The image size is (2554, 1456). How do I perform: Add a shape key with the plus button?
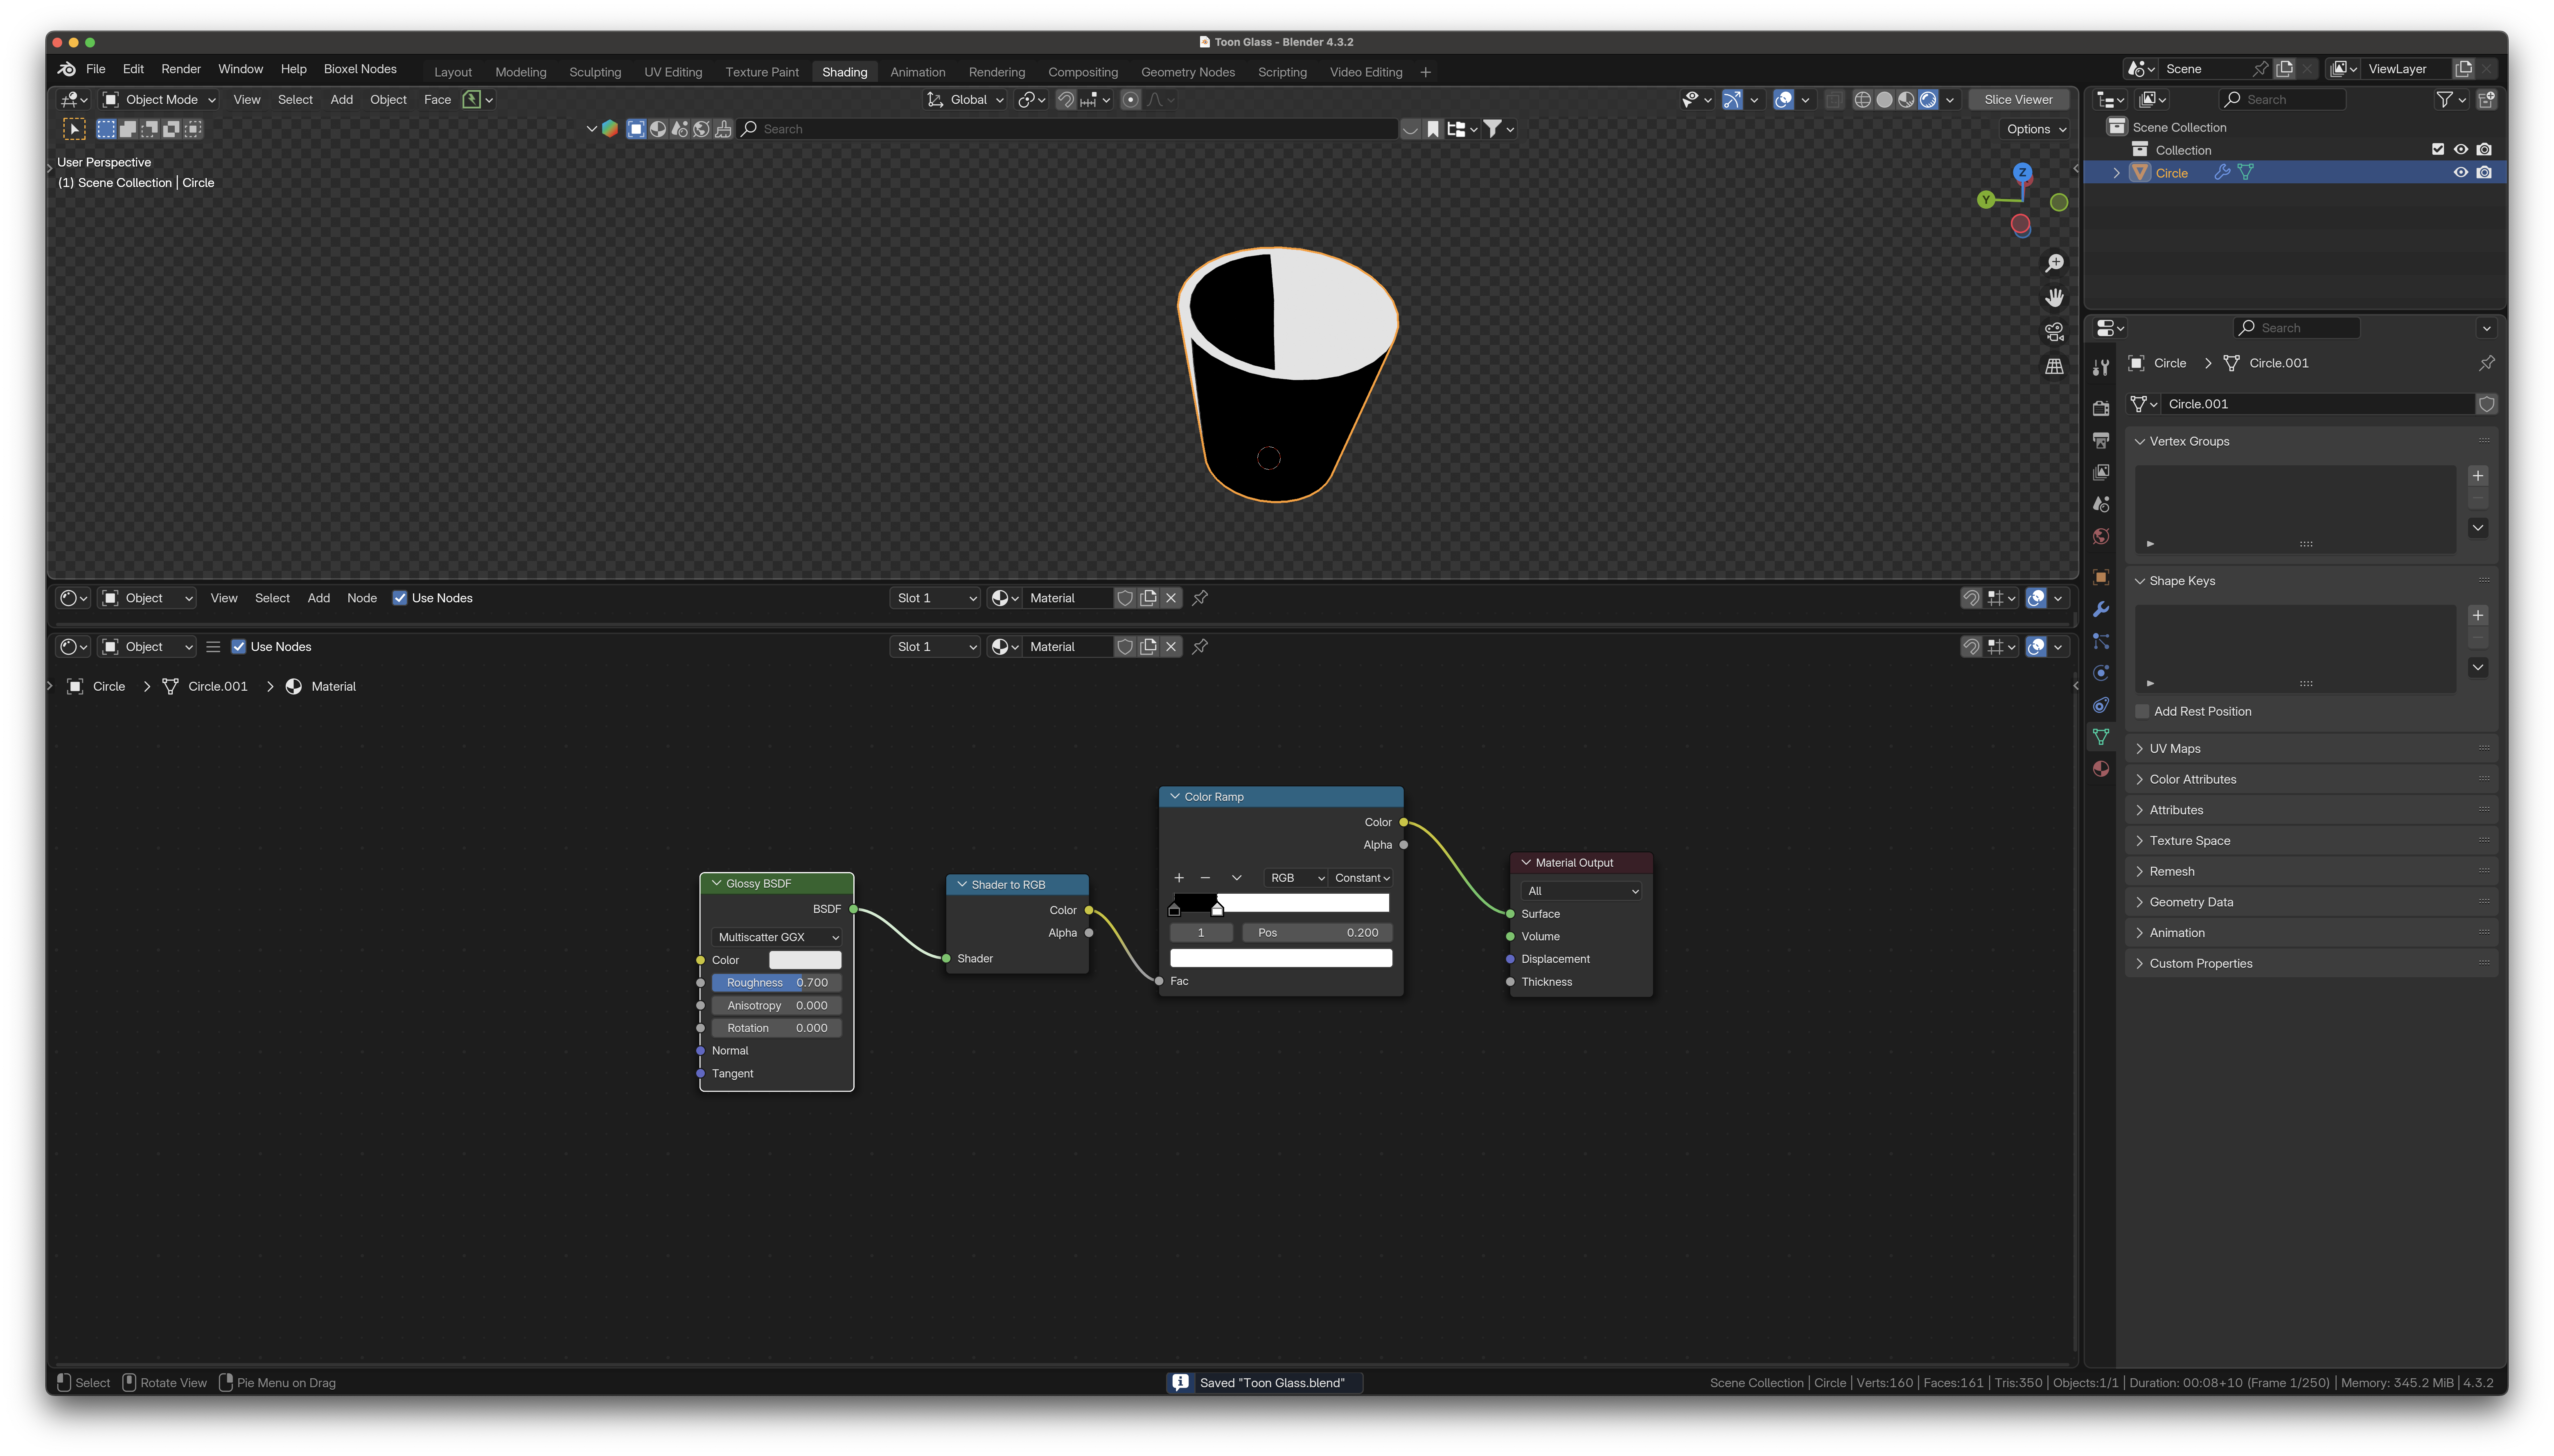2478,616
